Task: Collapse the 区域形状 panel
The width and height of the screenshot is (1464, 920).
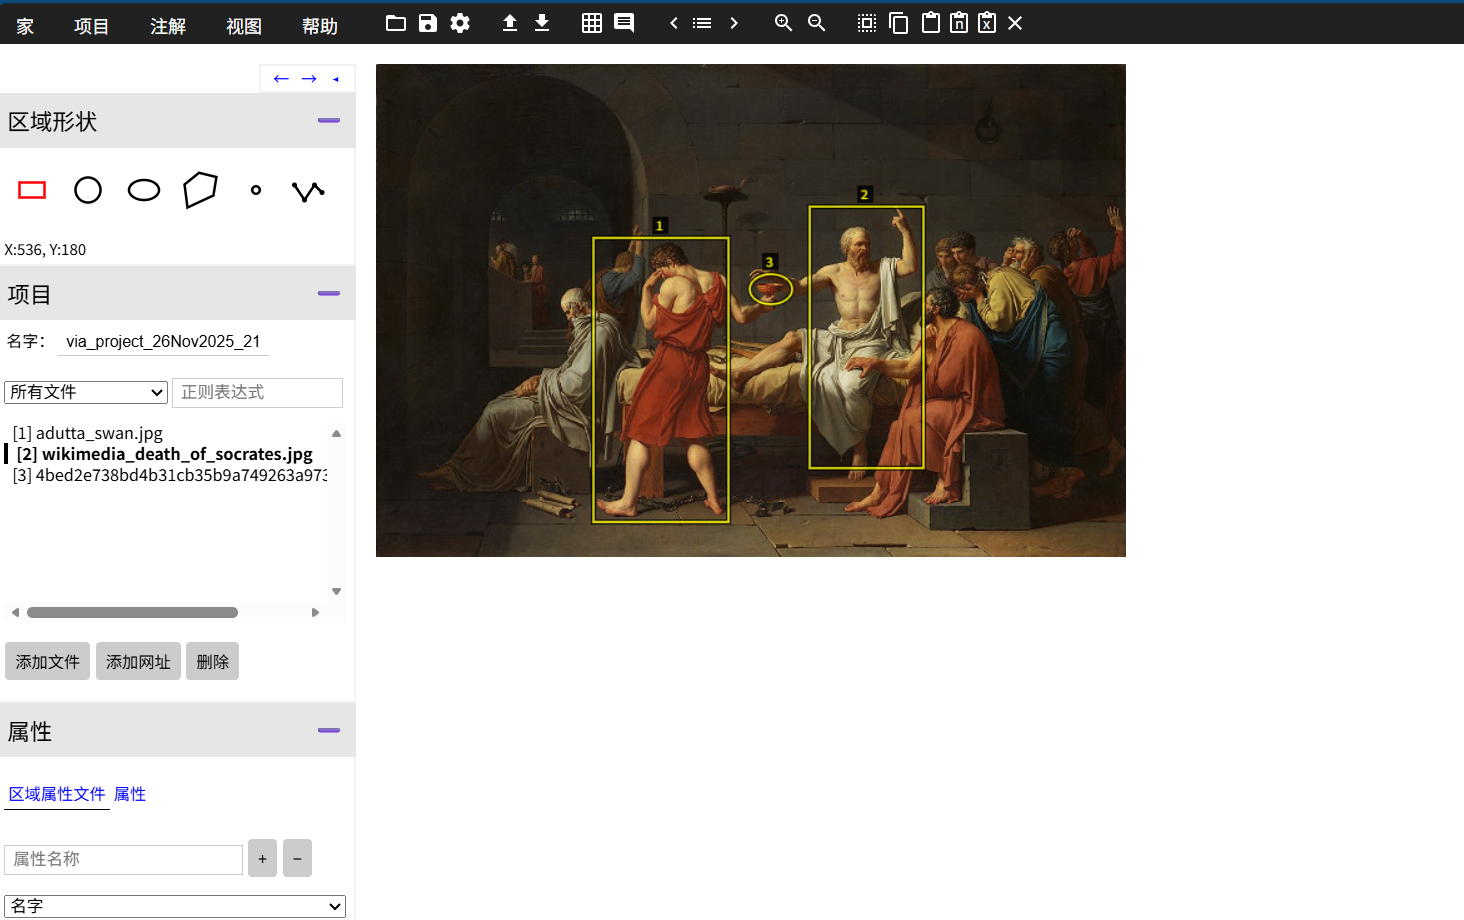Action: [329, 120]
